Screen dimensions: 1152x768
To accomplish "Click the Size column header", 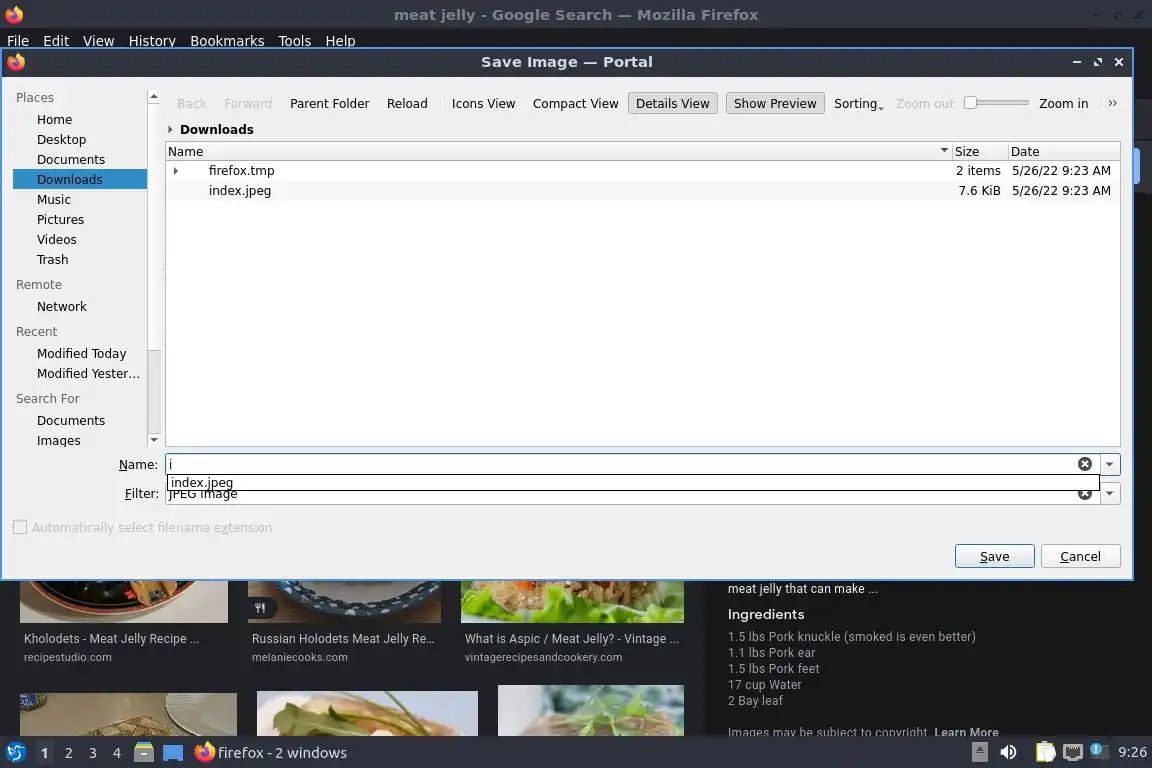I will coord(979,151).
